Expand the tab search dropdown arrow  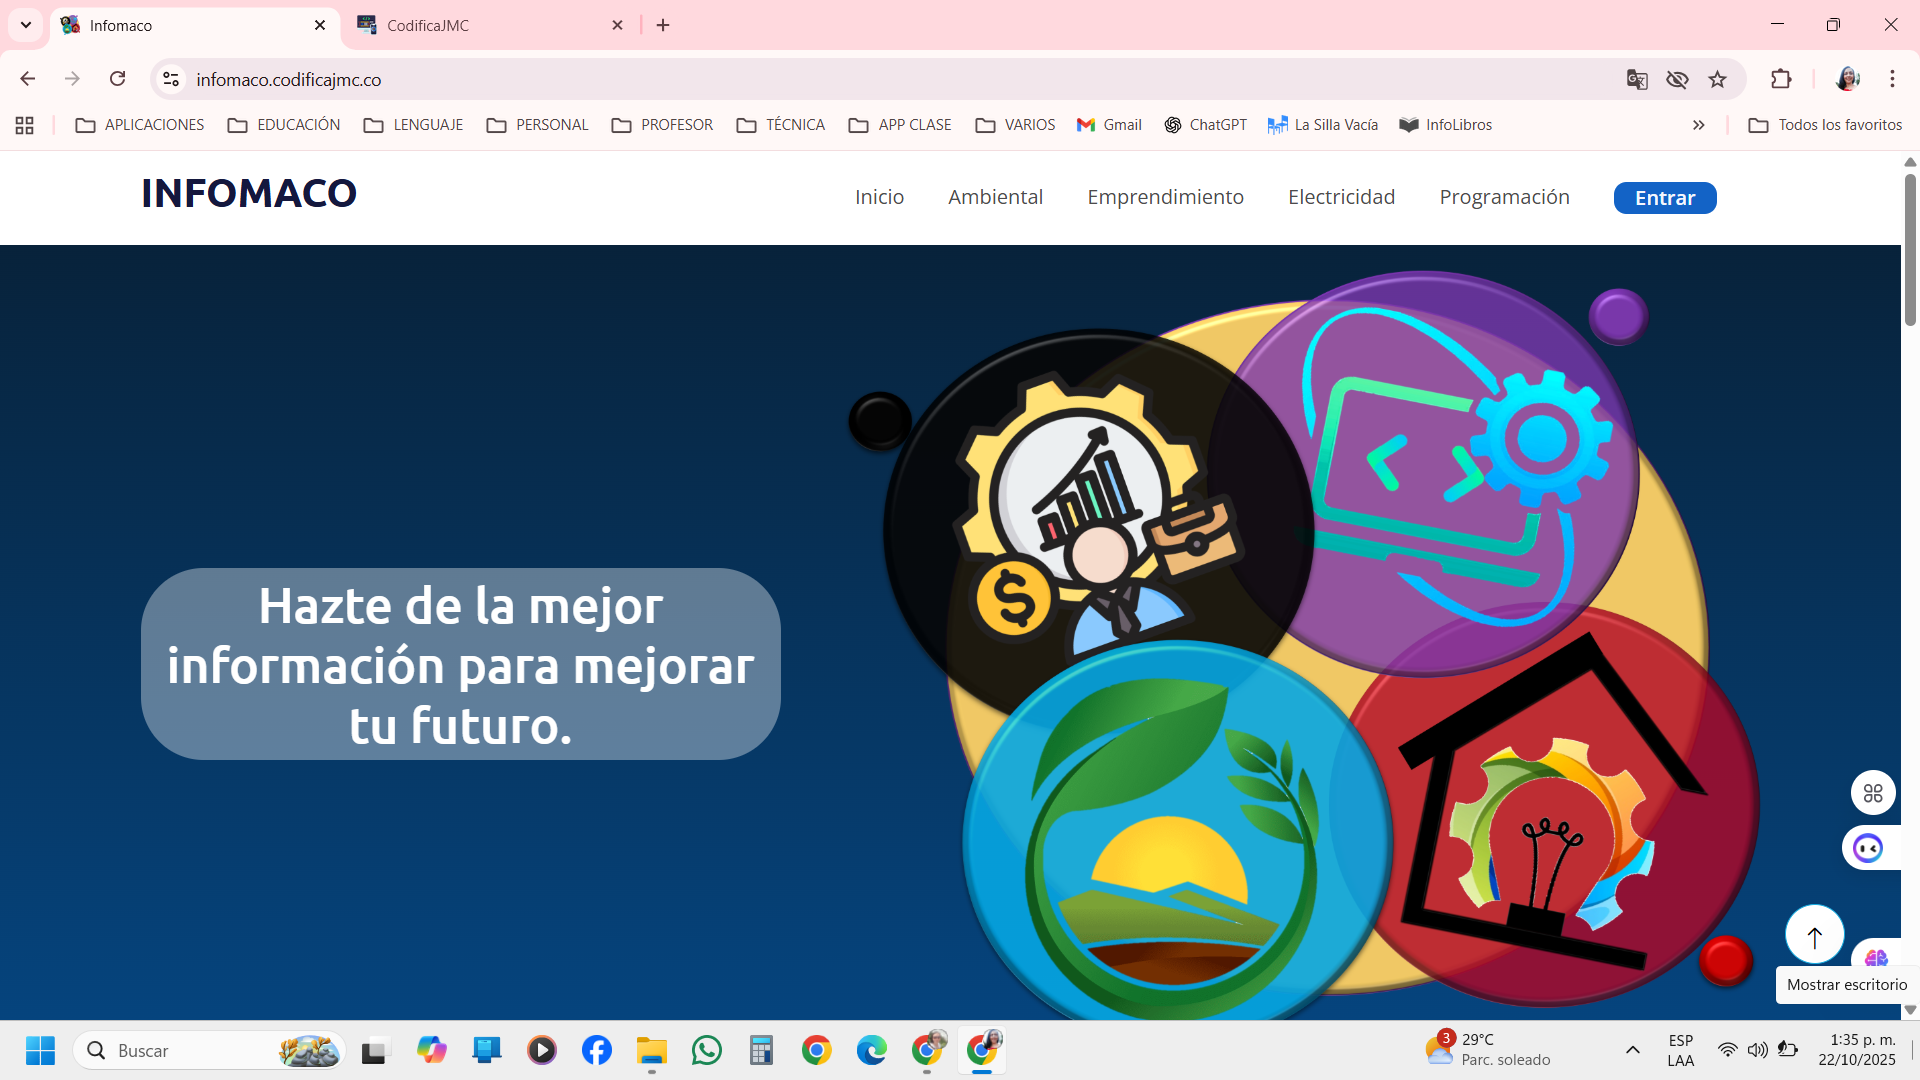click(x=26, y=25)
